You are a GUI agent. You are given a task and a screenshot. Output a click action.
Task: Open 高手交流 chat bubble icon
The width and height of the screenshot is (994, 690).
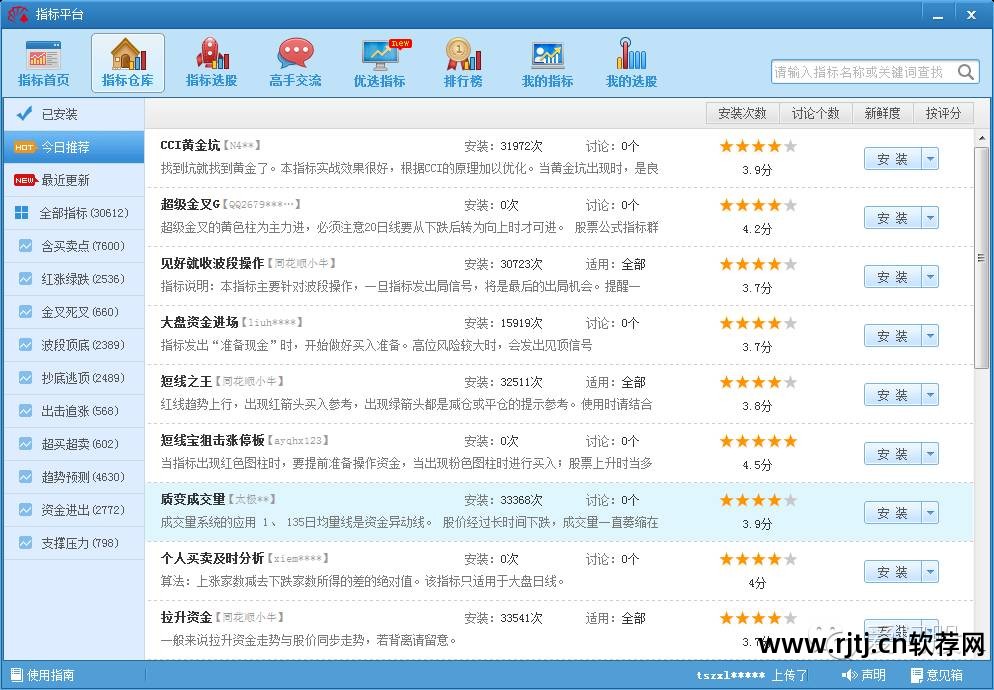tap(295, 54)
